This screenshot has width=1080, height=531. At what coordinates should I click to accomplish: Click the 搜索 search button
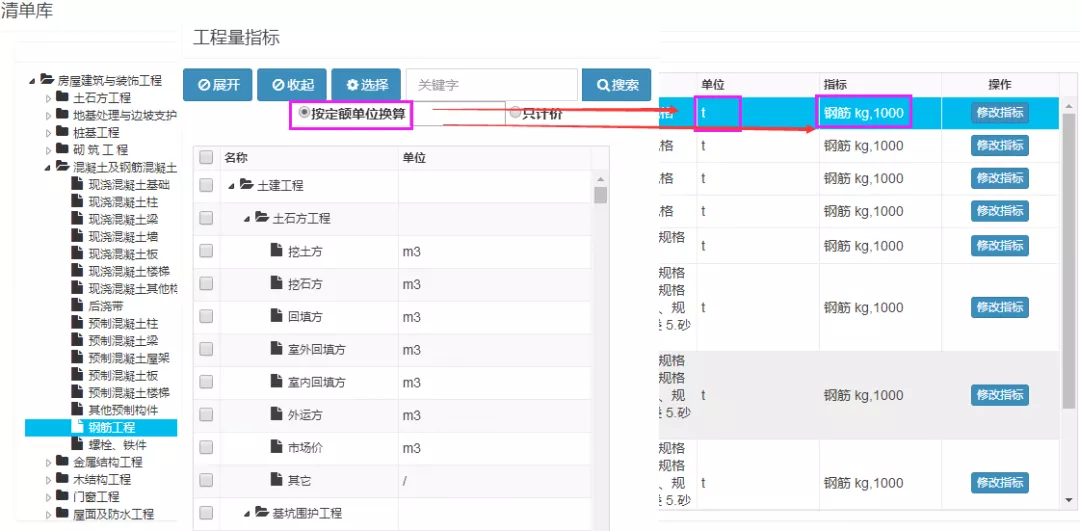(616, 85)
